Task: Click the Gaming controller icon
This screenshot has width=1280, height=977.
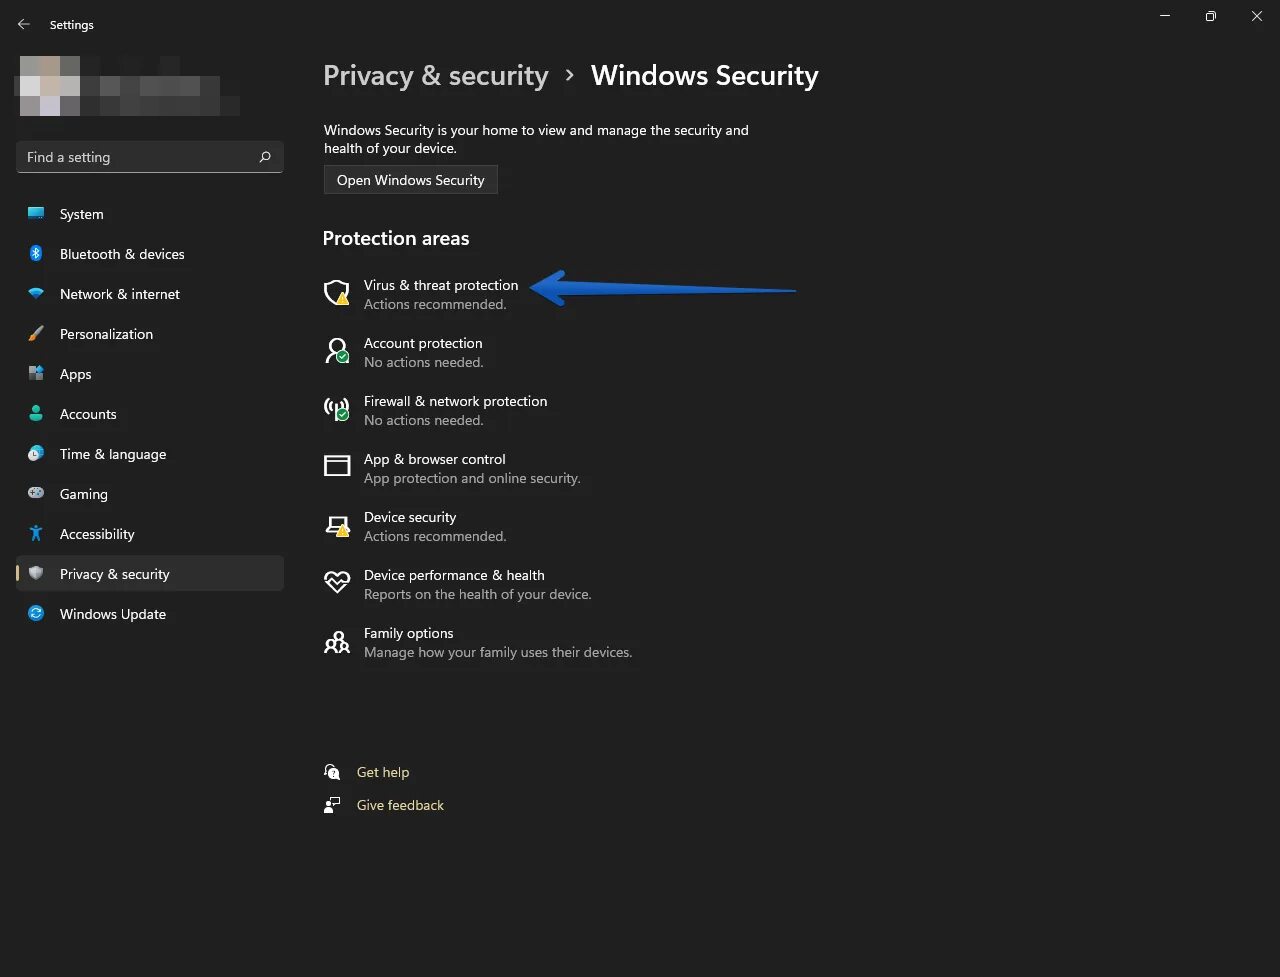Action: pyautogui.click(x=36, y=494)
